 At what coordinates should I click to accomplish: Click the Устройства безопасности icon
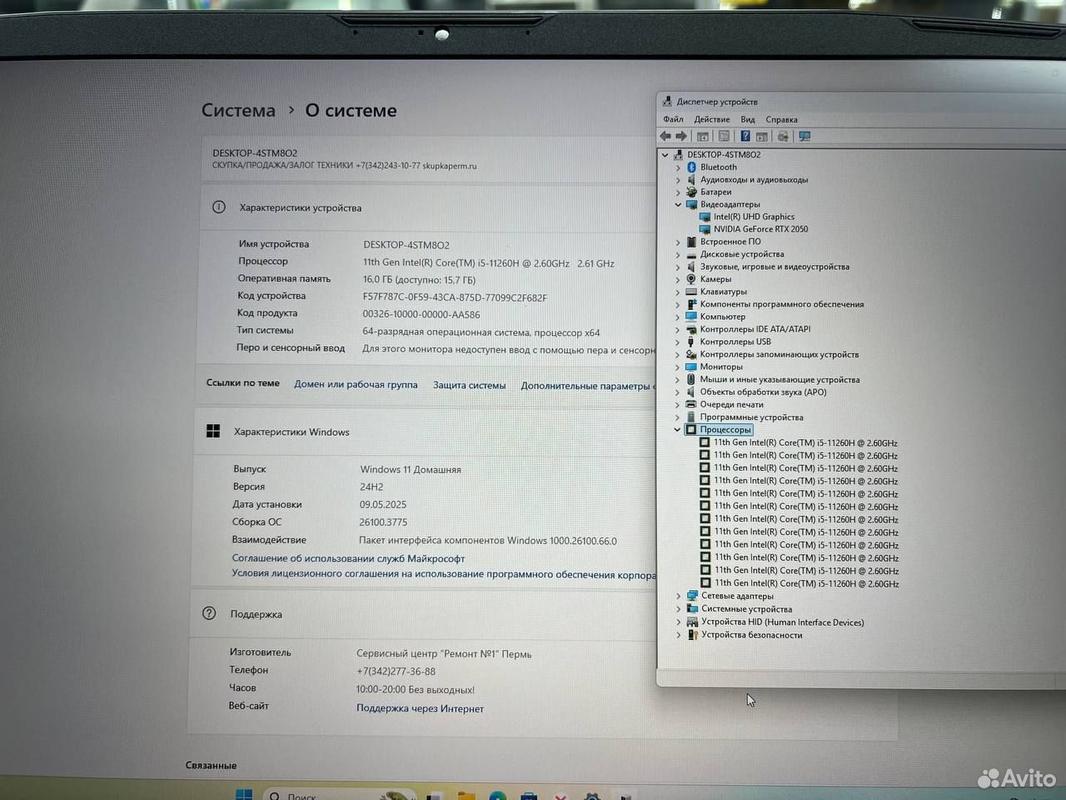tap(693, 635)
